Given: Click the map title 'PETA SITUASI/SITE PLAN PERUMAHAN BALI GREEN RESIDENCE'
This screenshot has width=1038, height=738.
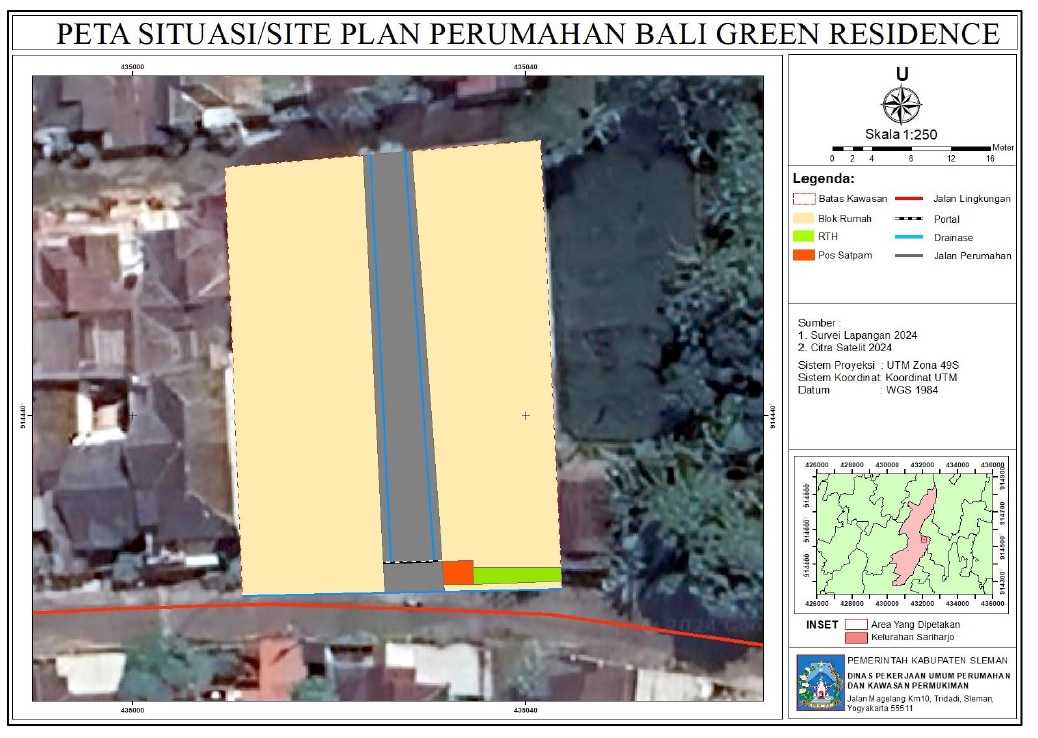Looking at the screenshot, I should coord(528,33).
